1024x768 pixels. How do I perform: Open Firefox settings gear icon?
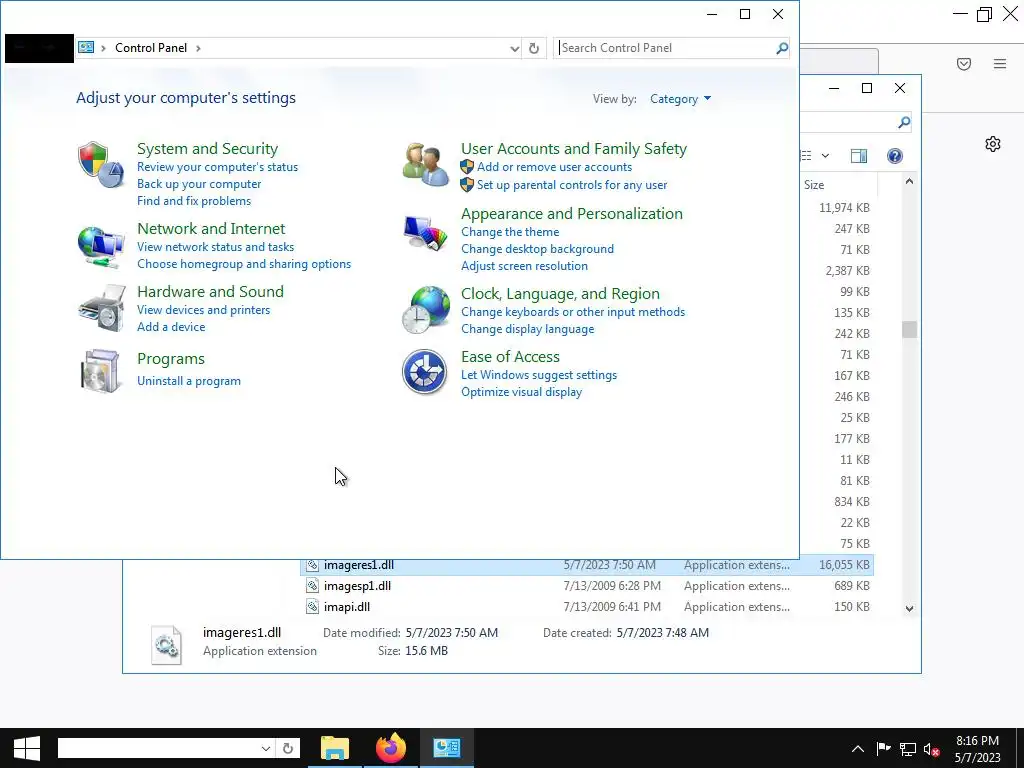tap(993, 144)
